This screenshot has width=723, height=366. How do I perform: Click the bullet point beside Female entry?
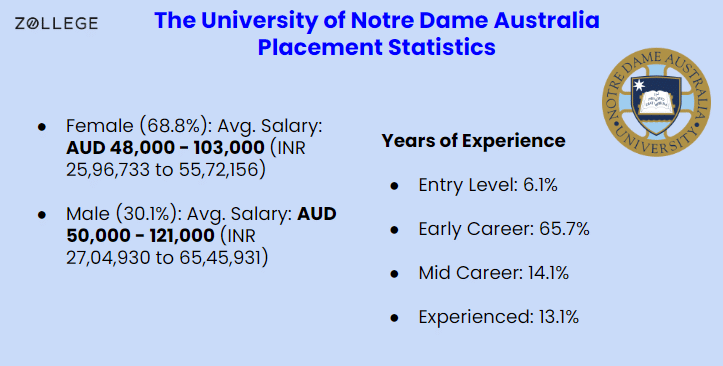tap(42, 126)
